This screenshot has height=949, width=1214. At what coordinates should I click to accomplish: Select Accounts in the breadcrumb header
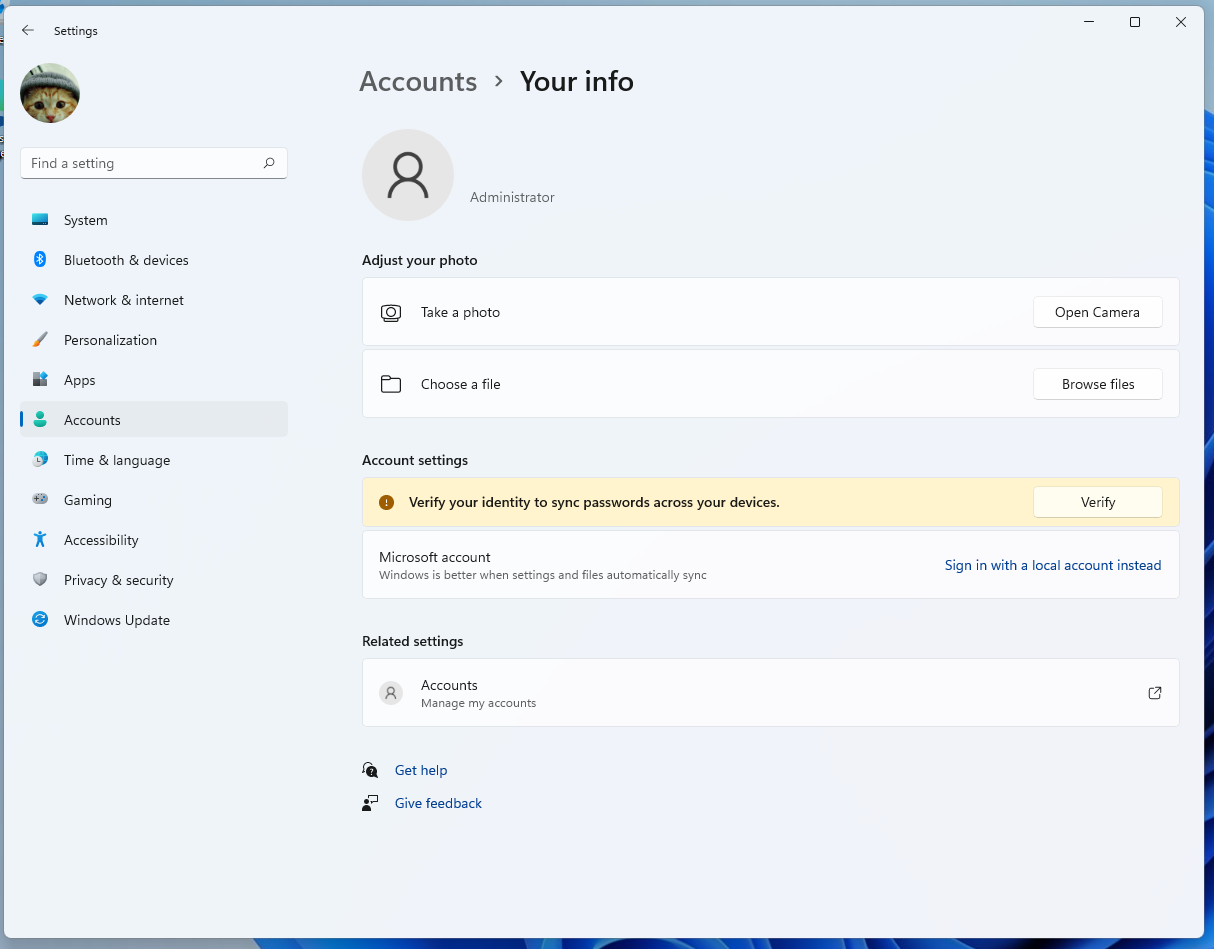(418, 81)
